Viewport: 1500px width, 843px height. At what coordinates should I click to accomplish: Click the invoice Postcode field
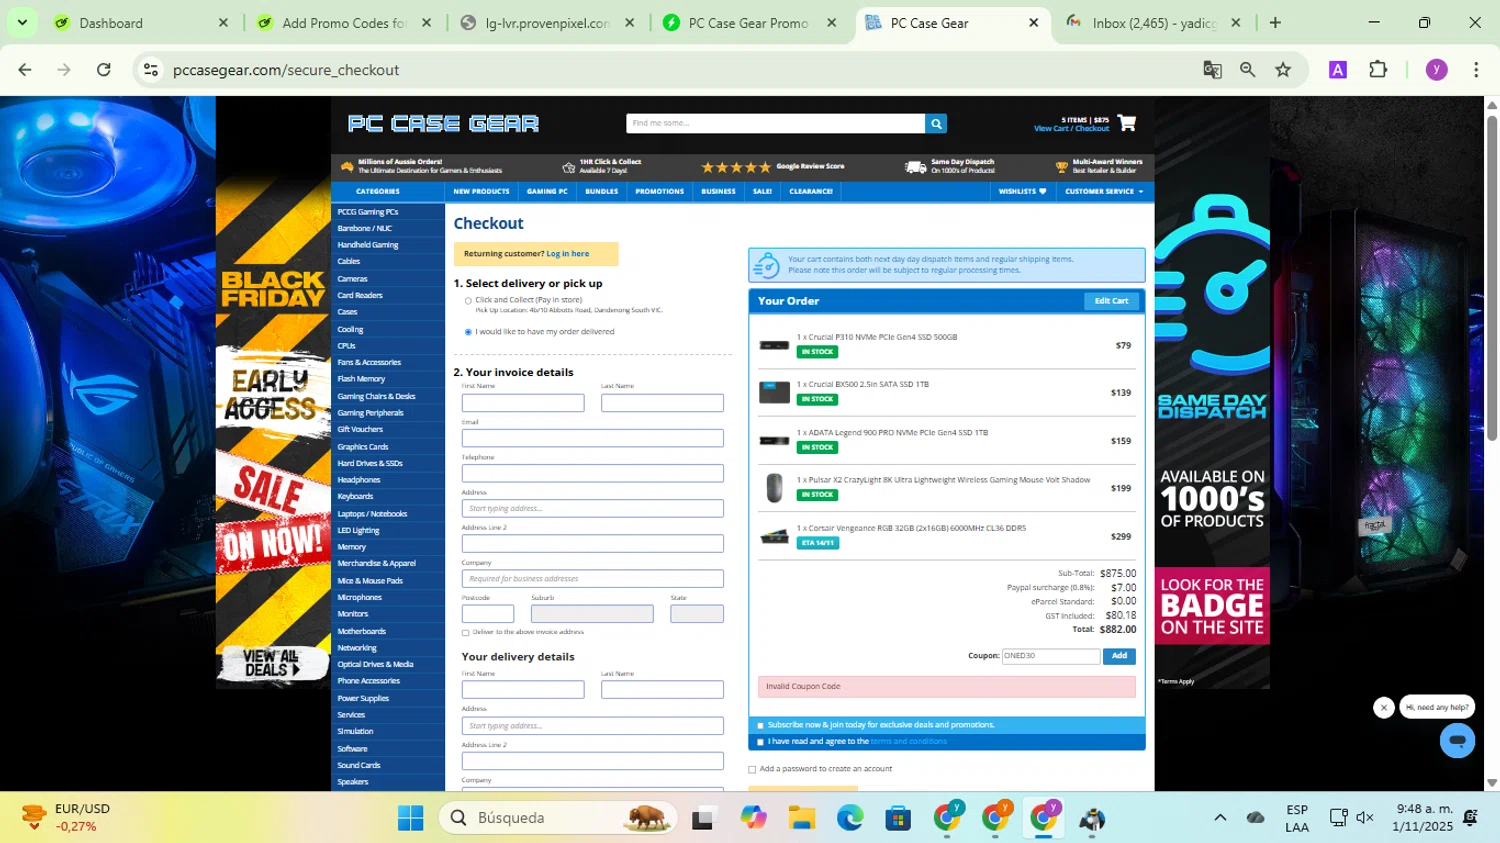click(488, 614)
